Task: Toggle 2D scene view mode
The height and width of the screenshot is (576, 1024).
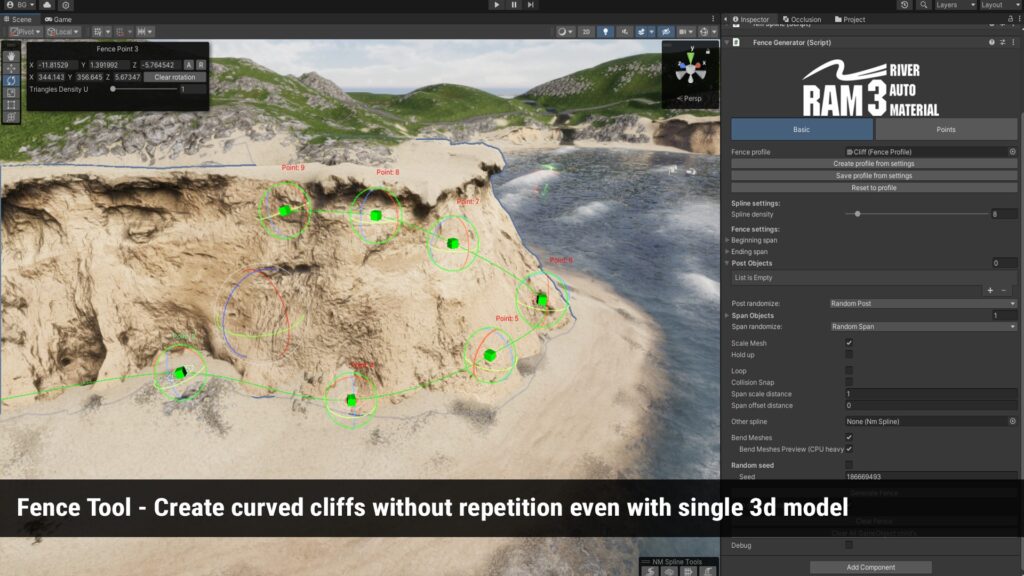Action: click(586, 32)
